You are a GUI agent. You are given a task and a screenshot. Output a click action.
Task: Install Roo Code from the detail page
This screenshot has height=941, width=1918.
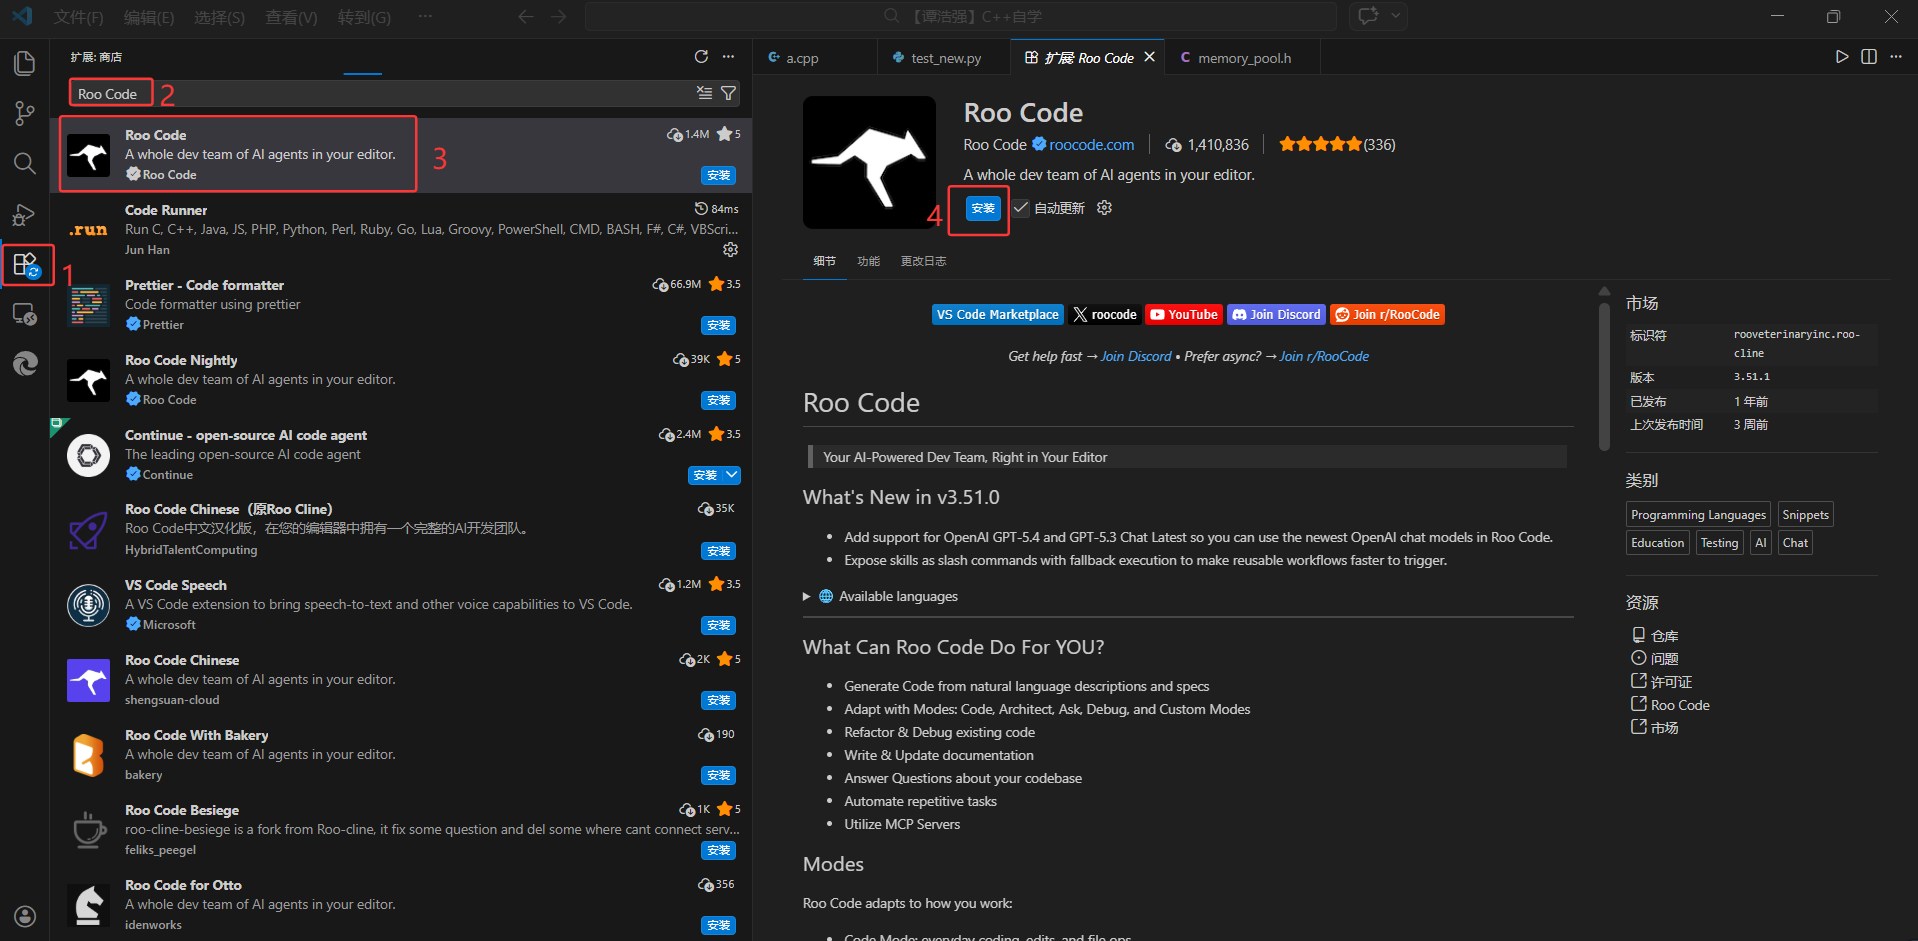point(983,208)
